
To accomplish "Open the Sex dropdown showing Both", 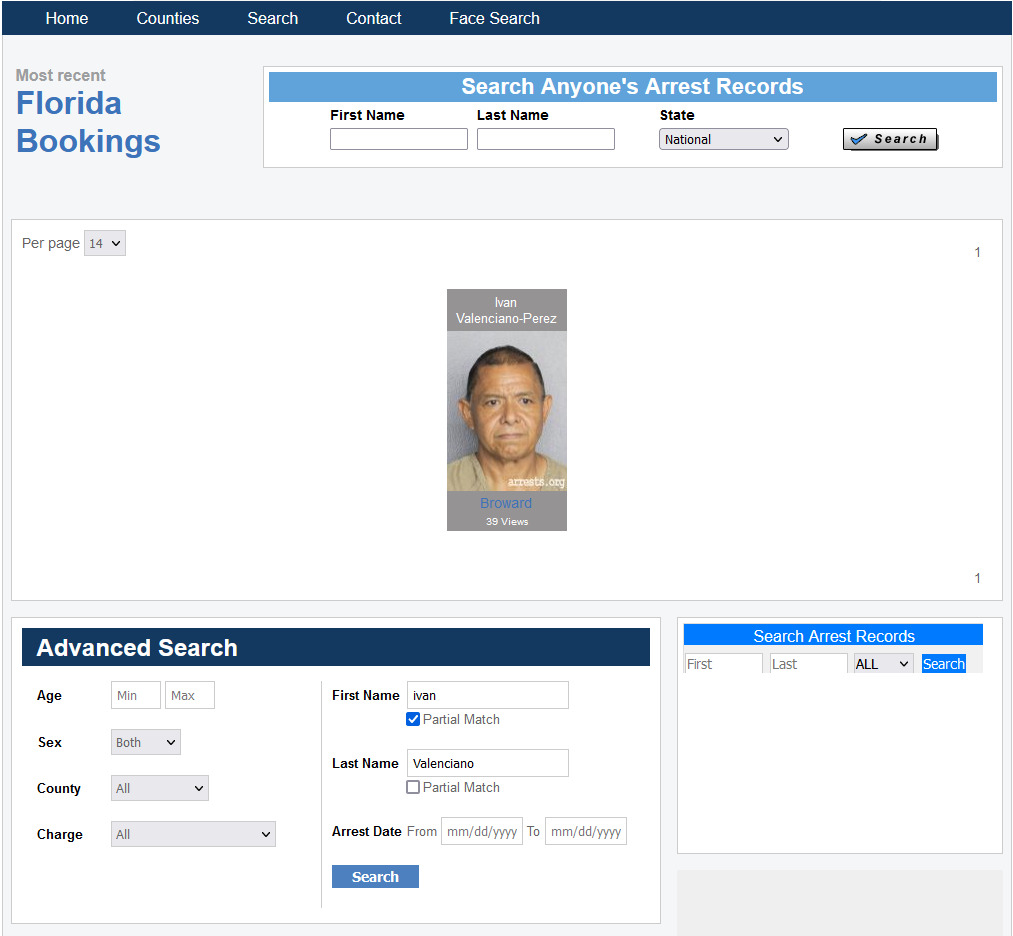I will [x=145, y=742].
